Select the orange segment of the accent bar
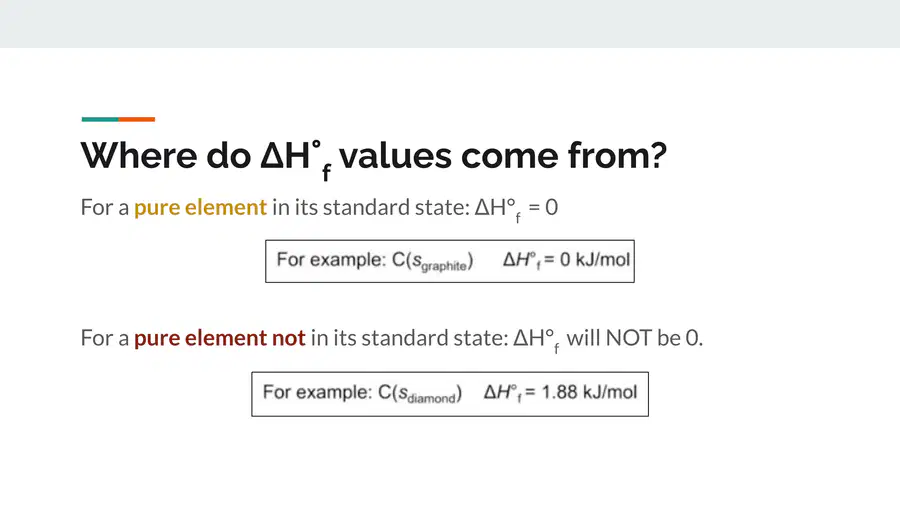 (137, 119)
